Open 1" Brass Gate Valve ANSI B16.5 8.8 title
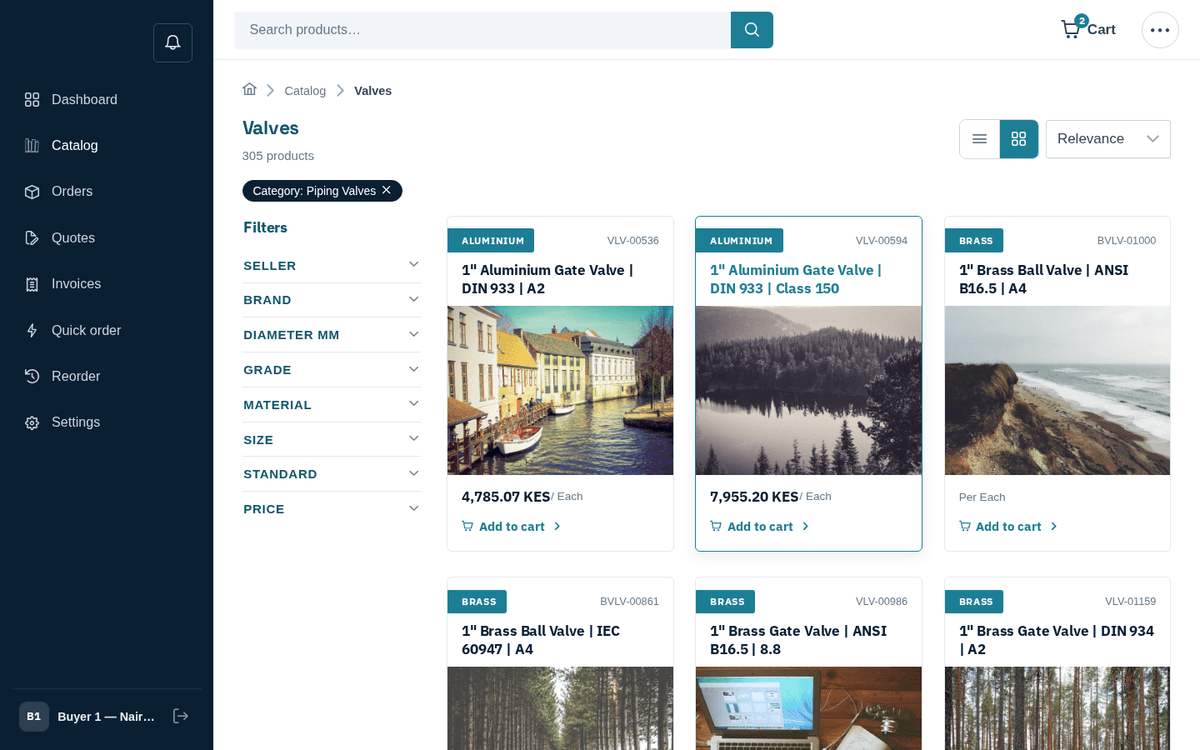This screenshot has height=750, width=1200. pyautogui.click(x=798, y=640)
